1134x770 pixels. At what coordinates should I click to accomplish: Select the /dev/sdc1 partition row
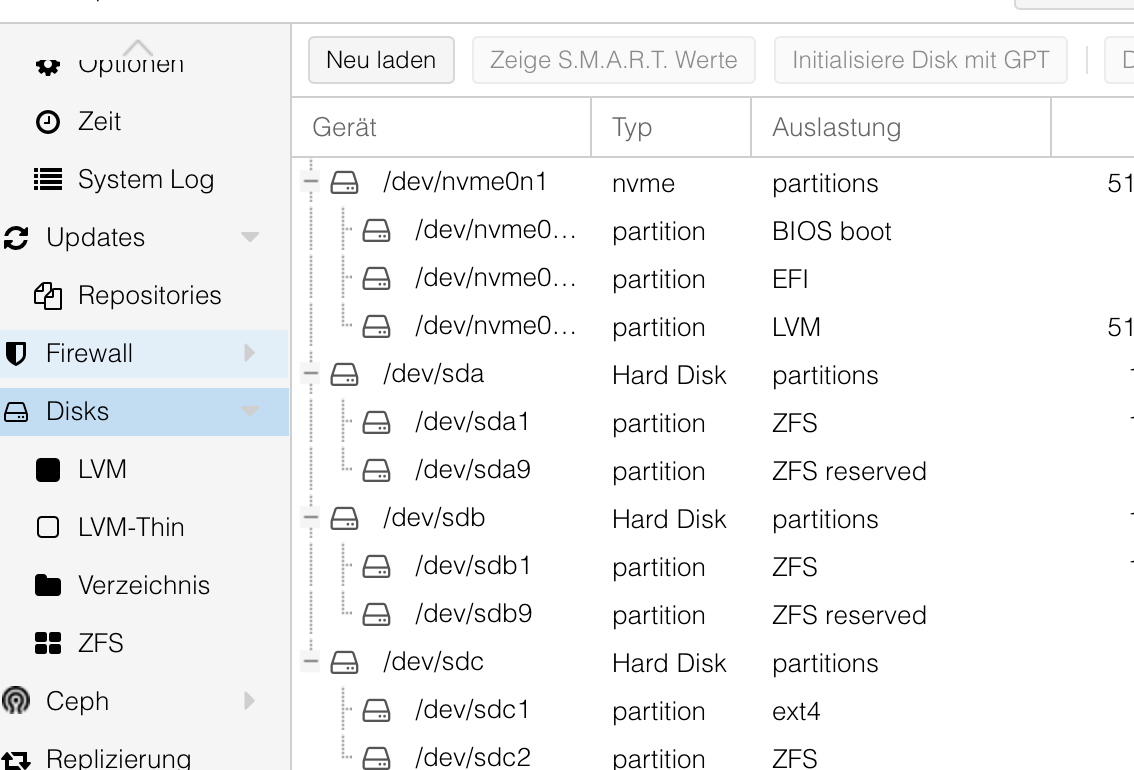pos(472,710)
